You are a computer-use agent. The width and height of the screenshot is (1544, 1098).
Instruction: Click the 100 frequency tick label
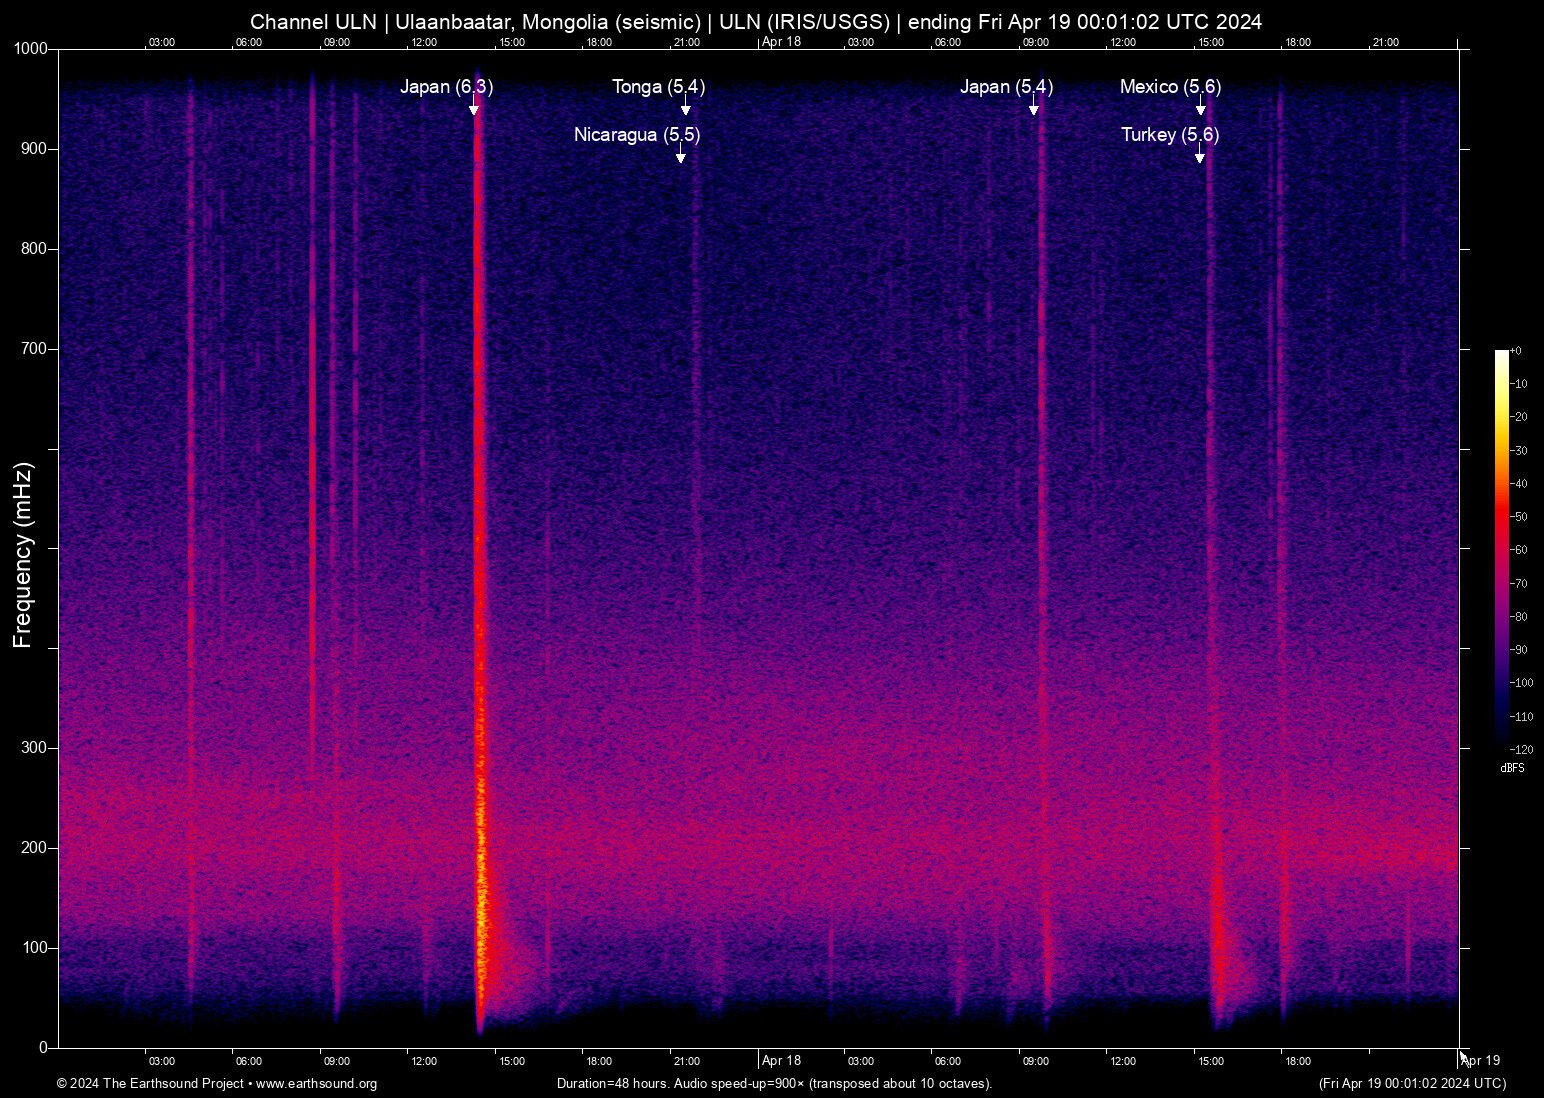coord(35,948)
